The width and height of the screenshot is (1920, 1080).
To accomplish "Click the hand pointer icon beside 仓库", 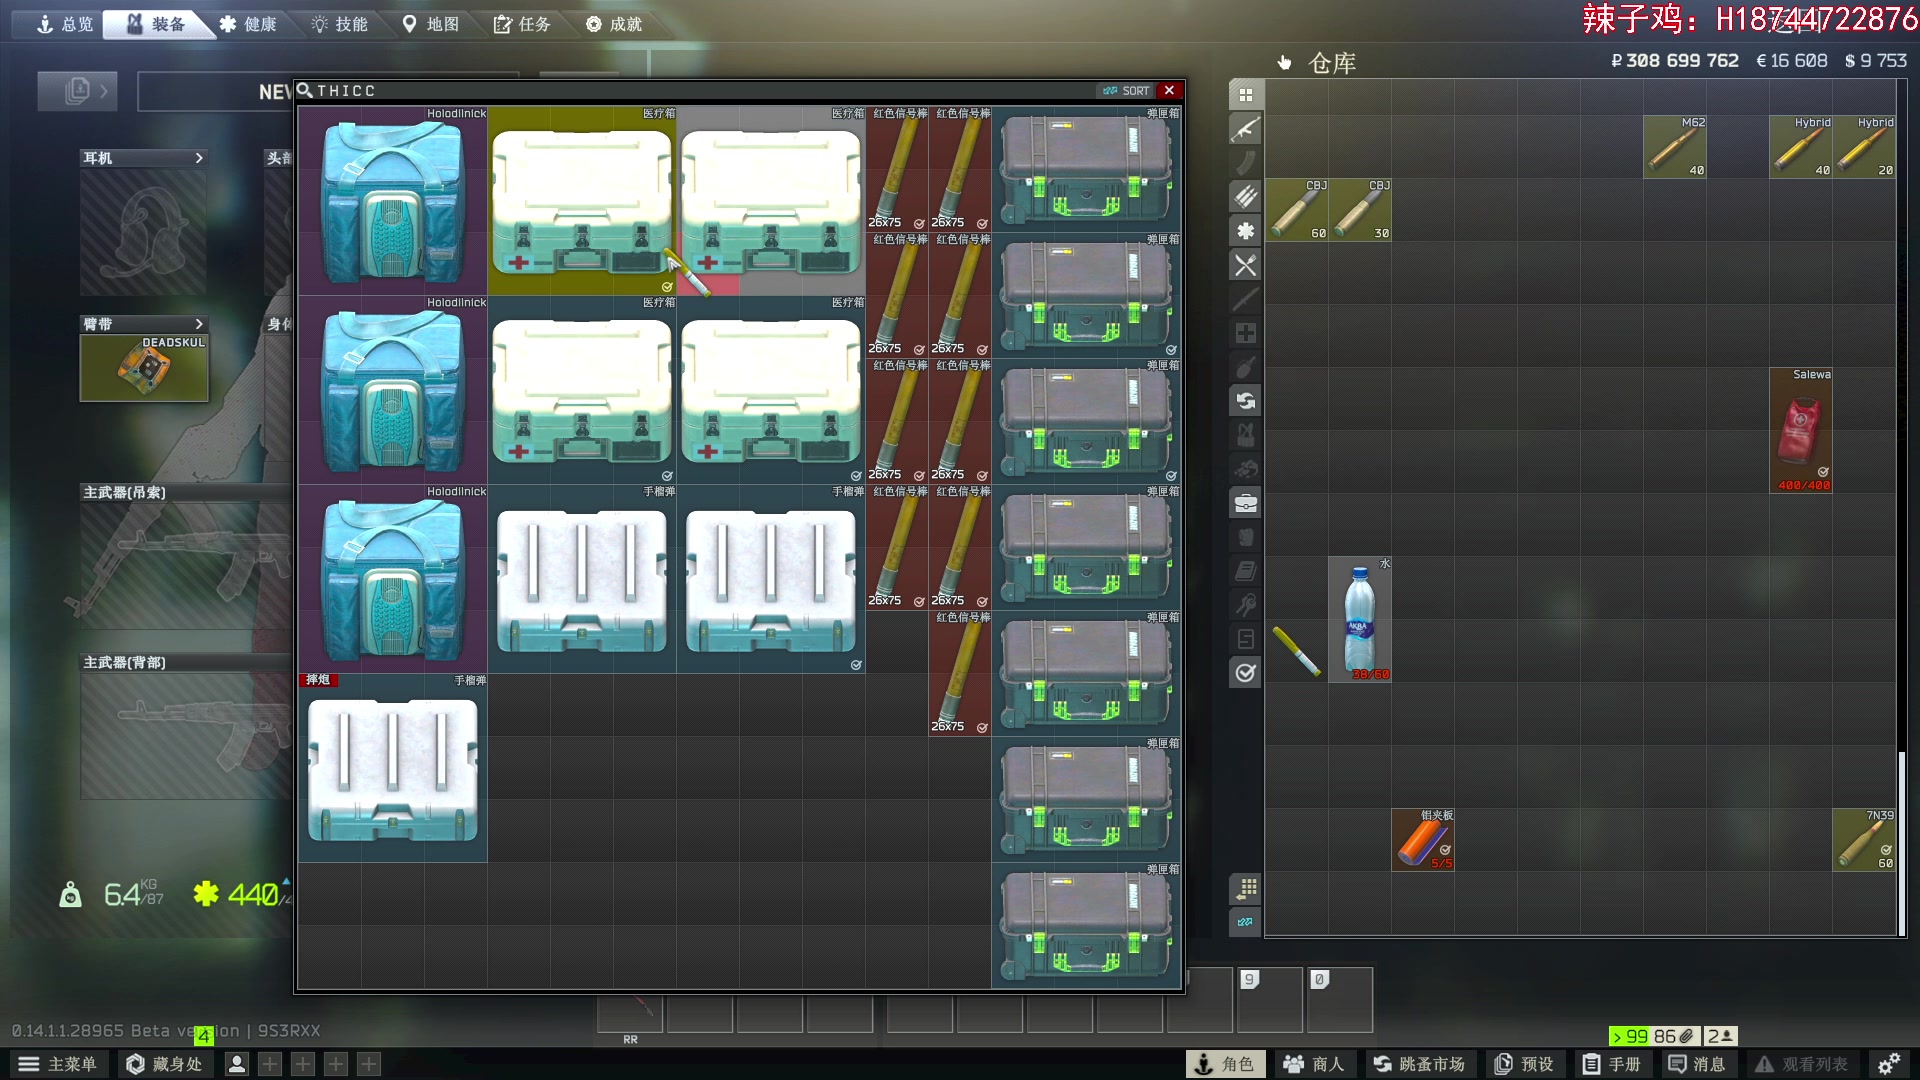I will 1285,63.
